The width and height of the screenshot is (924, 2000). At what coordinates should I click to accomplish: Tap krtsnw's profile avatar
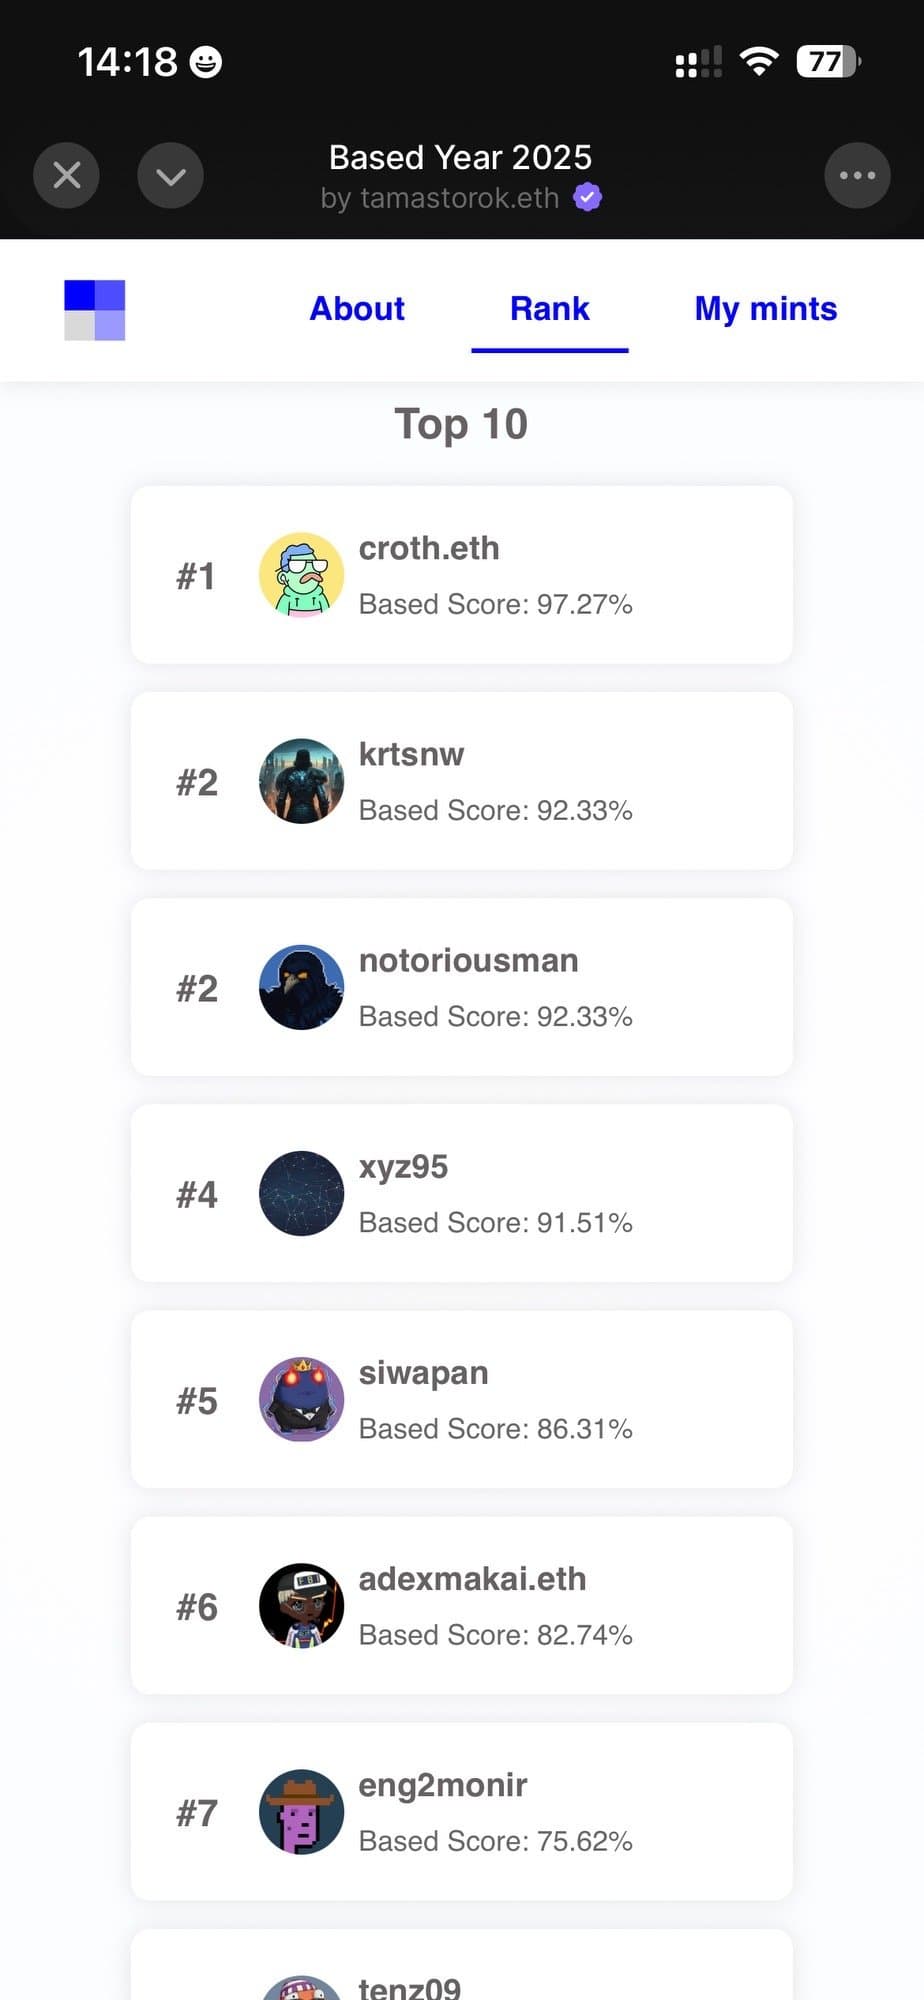click(x=301, y=781)
